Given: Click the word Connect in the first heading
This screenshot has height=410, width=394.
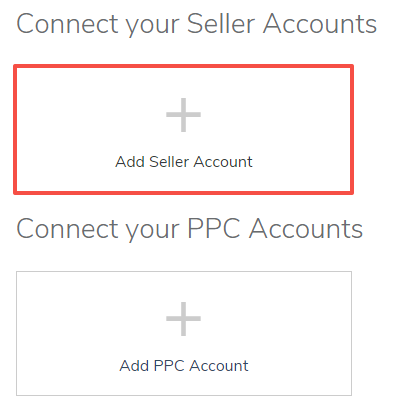Looking at the screenshot, I should point(67,24).
